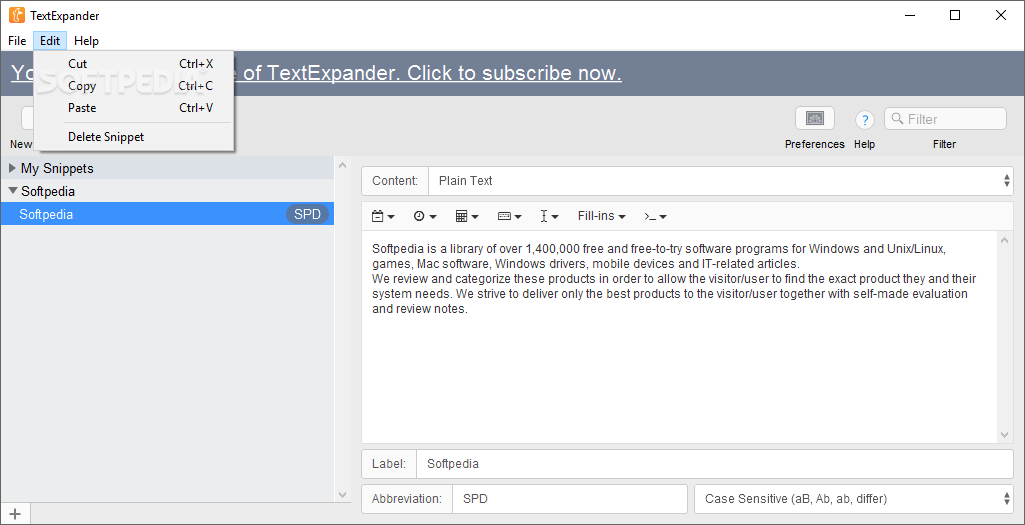Open the Help menu
The height and width of the screenshot is (525, 1025).
[x=86, y=41]
